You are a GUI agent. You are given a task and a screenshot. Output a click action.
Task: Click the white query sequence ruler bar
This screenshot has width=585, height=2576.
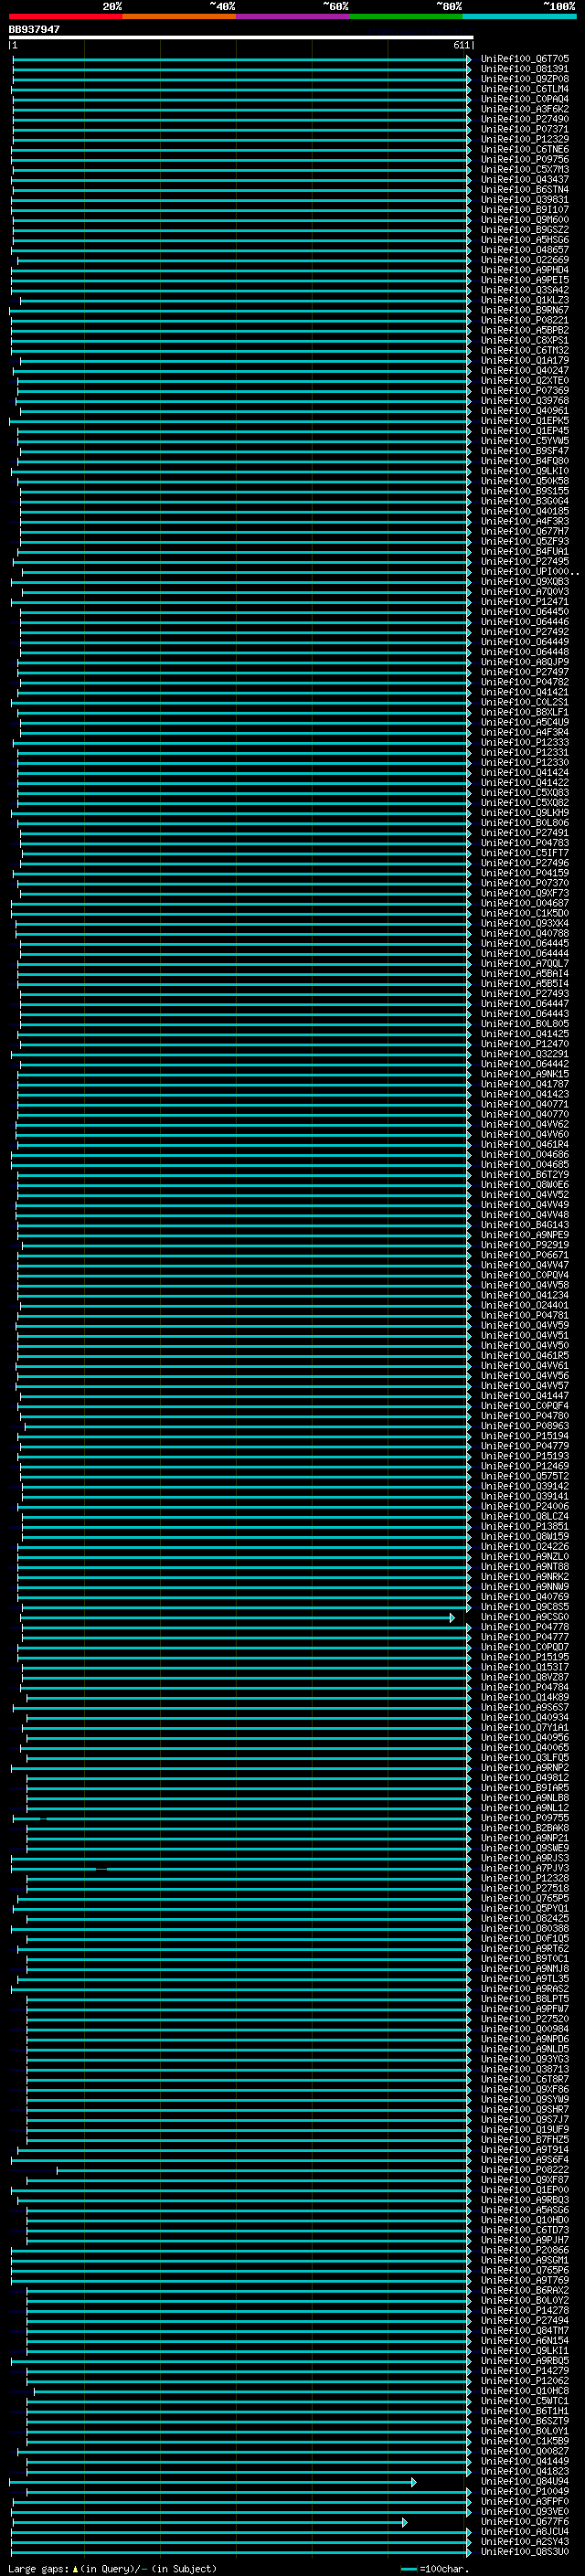pos(241,38)
